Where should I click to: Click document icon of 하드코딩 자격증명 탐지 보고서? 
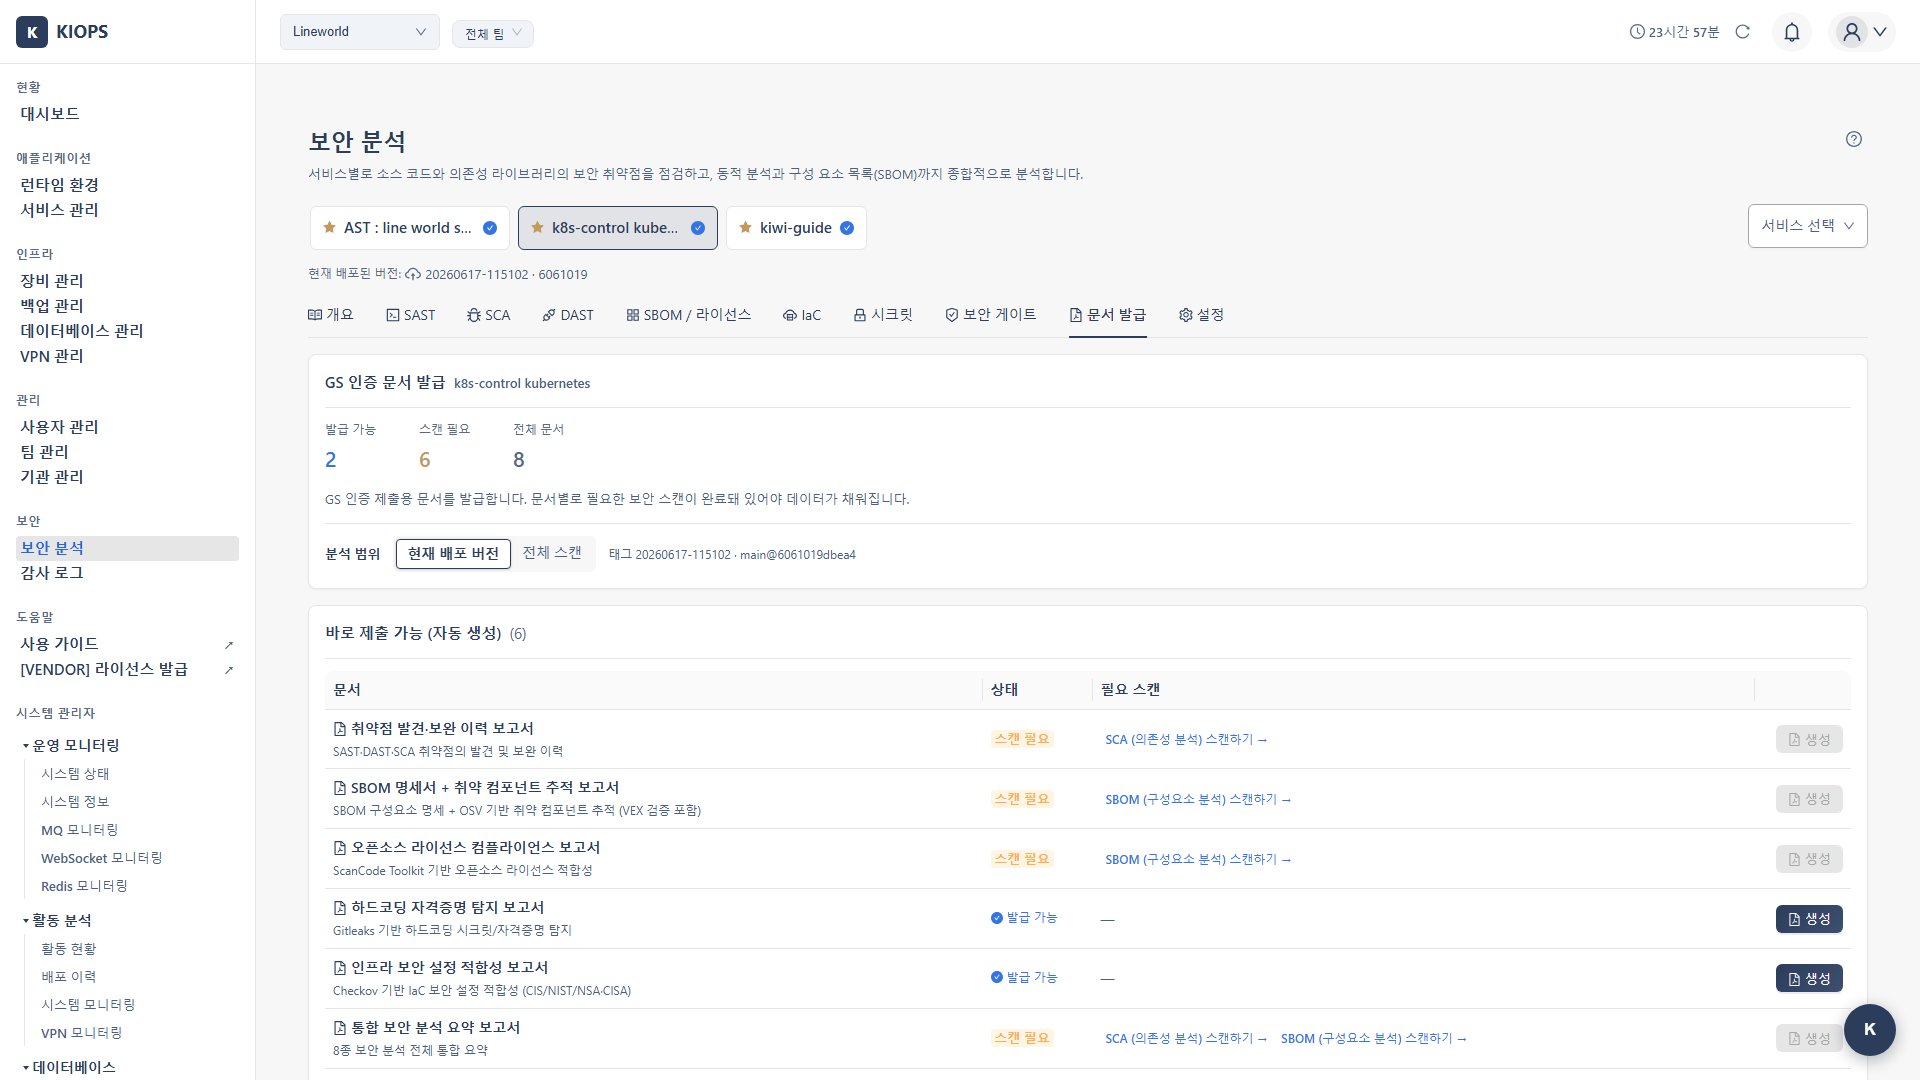[340, 908]
